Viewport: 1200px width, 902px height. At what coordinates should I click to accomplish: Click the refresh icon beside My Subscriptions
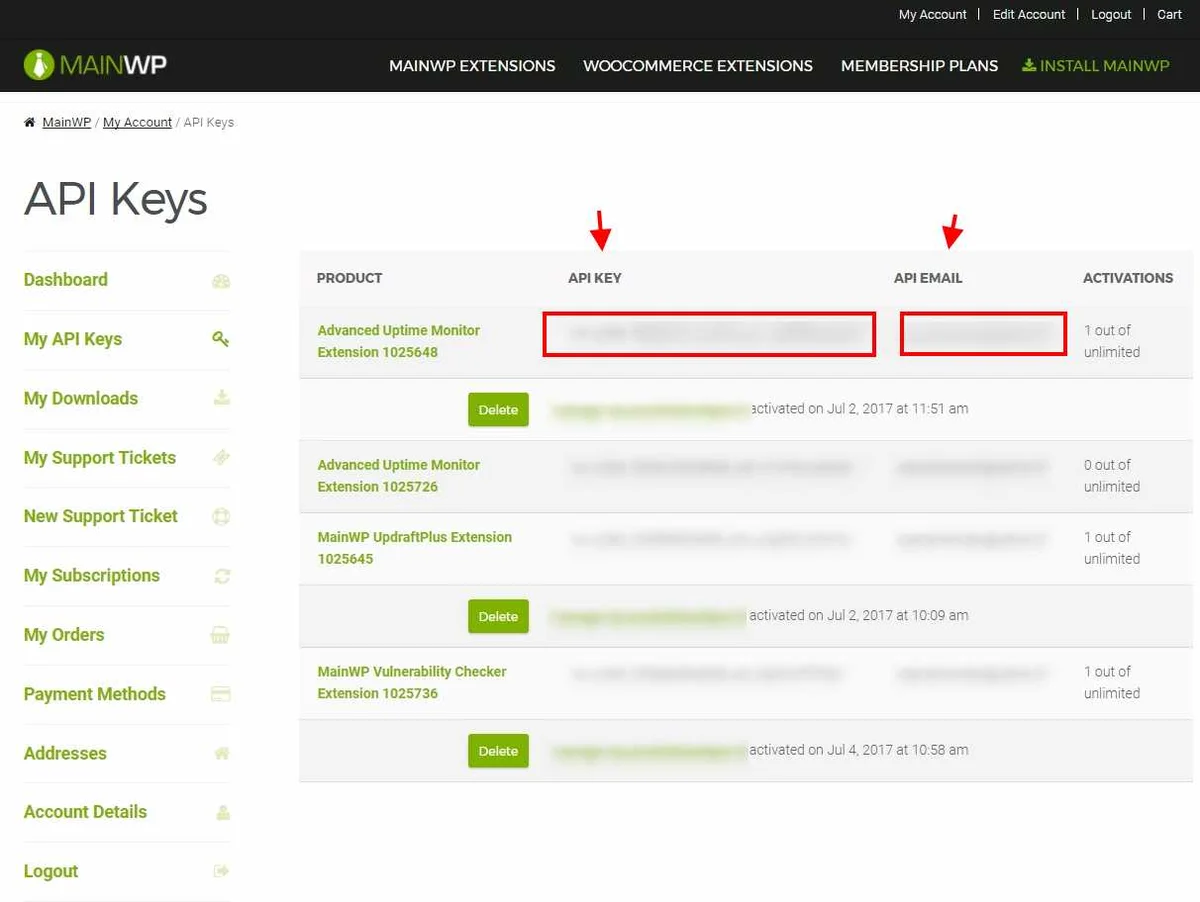(x=221, y=576)
